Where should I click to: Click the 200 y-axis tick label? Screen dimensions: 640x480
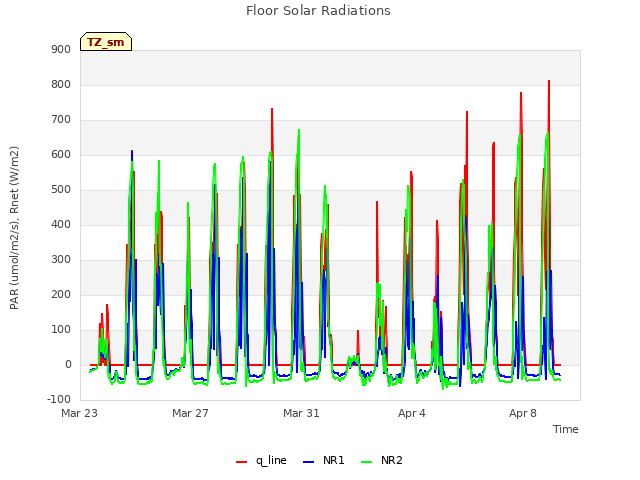point(61,295)
